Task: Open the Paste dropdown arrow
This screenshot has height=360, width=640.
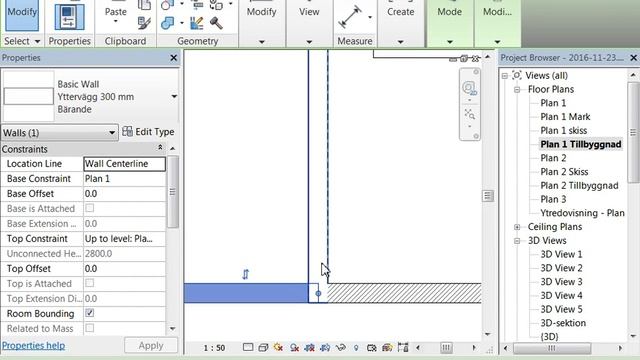Action: [116, 21]
